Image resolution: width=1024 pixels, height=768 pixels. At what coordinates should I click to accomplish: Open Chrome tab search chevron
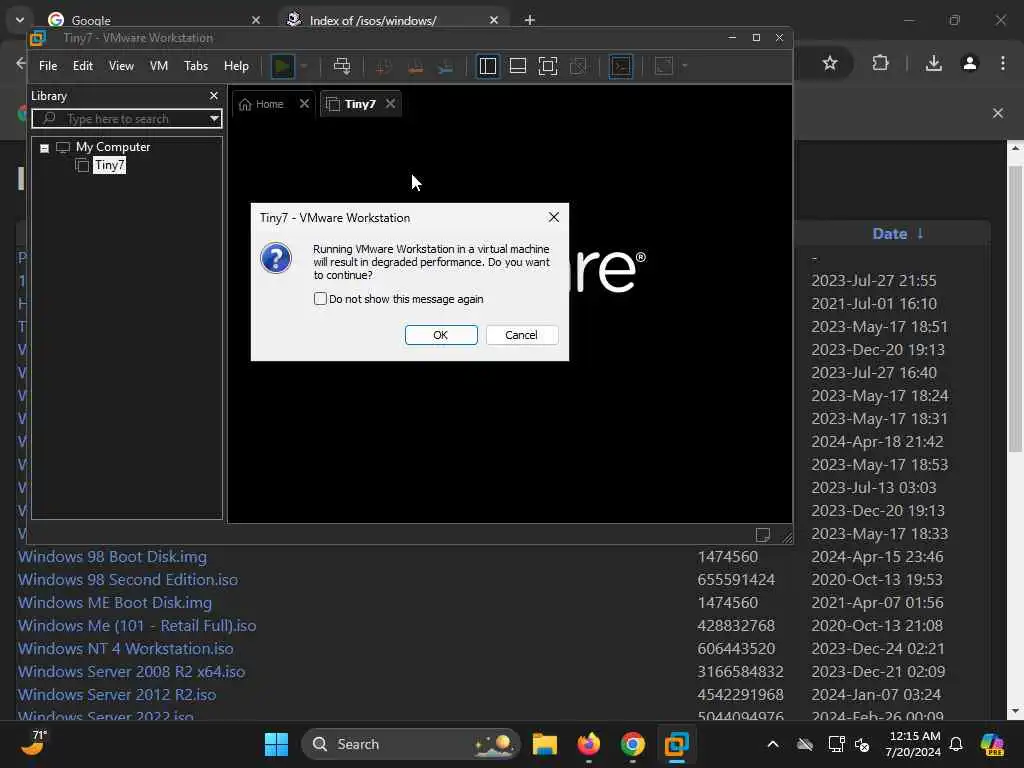(20, 20)
